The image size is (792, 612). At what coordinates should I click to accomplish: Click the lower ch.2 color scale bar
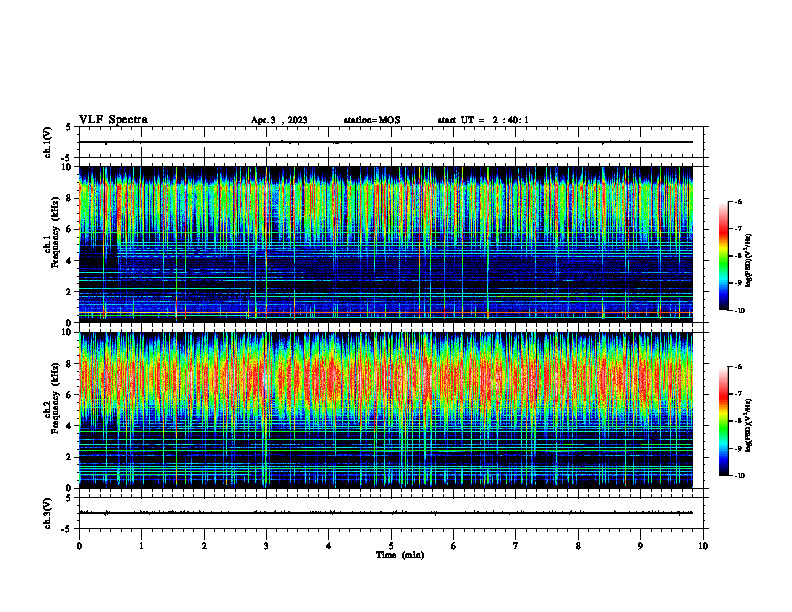coord(723,421)
